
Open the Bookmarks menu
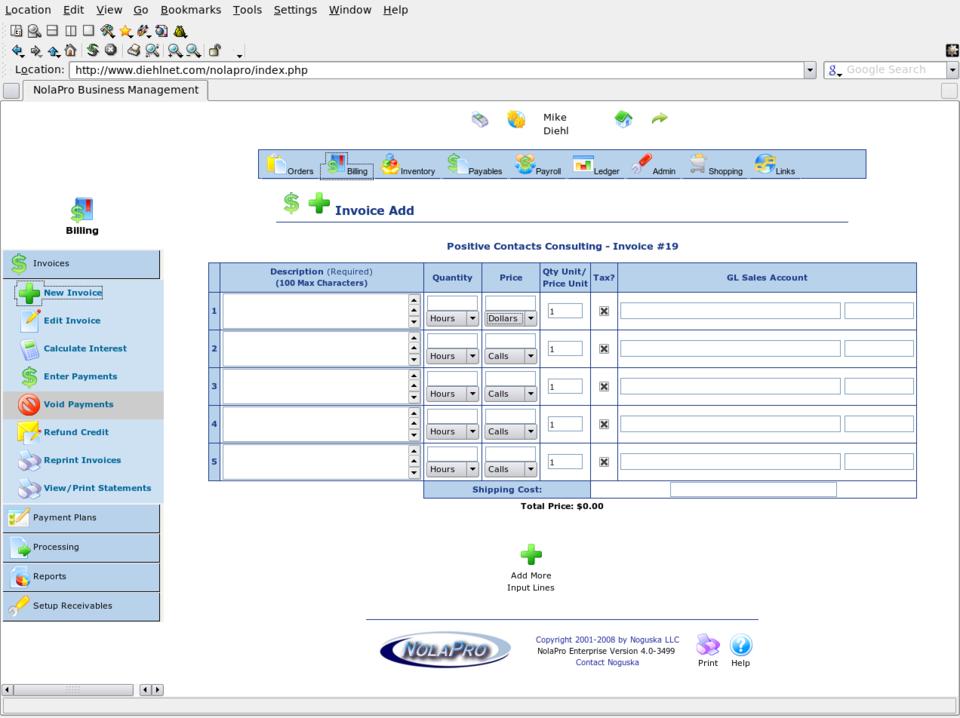pyautogui.click(x=190, y=10)
